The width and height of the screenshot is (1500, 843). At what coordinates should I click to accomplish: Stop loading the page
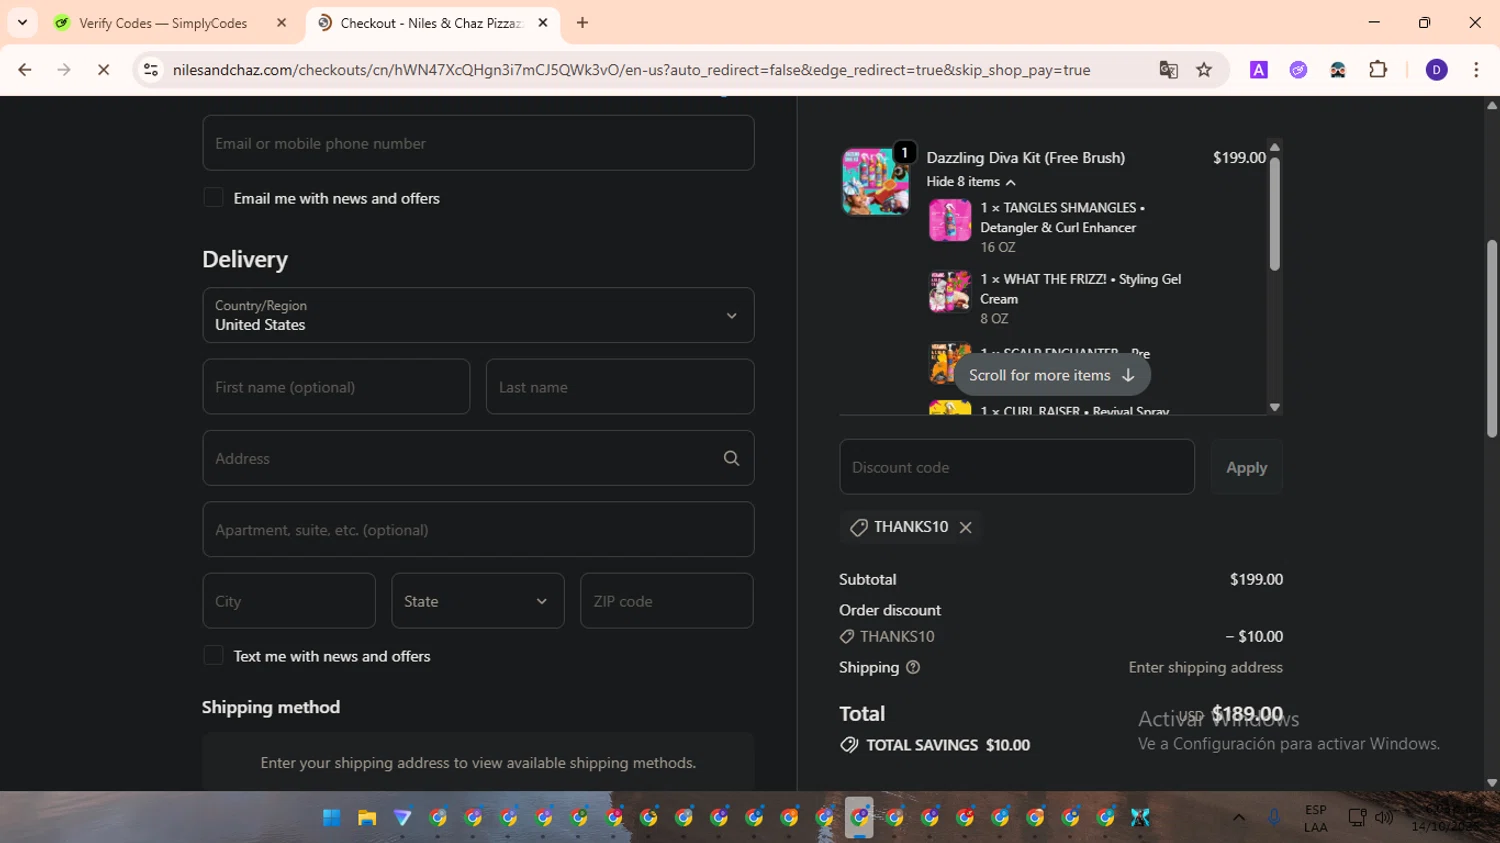(x=103, y=70)
